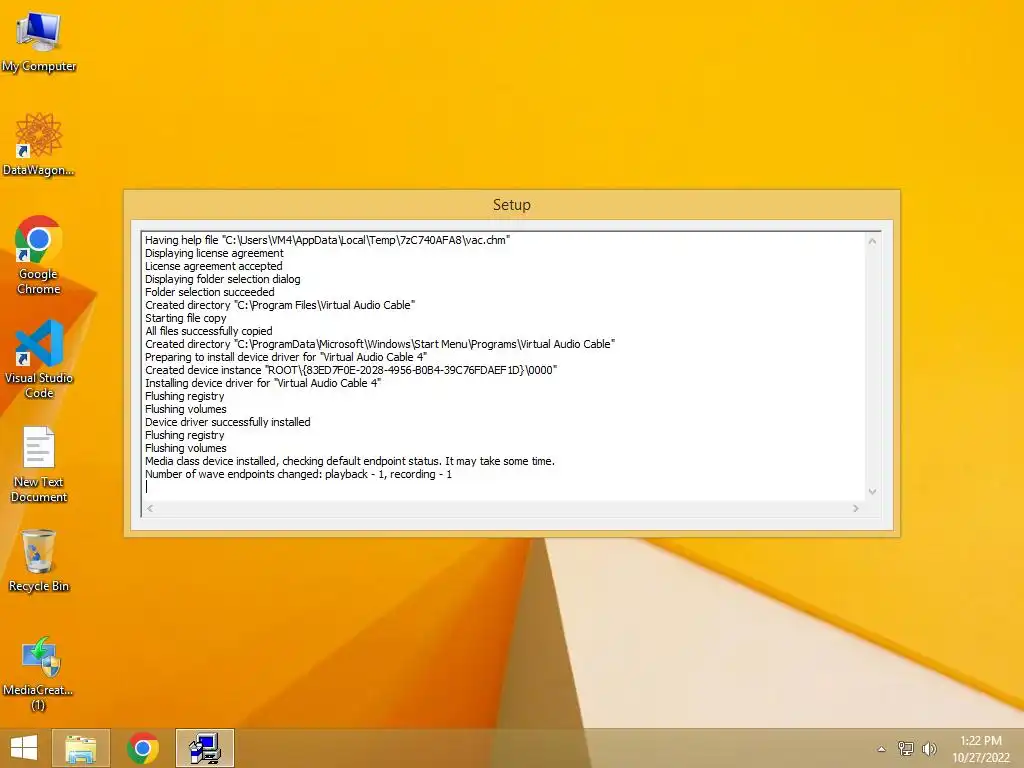Open the My Computer desktop icon
Screen dimensions: 1024x768
click(x=39, y=42)
